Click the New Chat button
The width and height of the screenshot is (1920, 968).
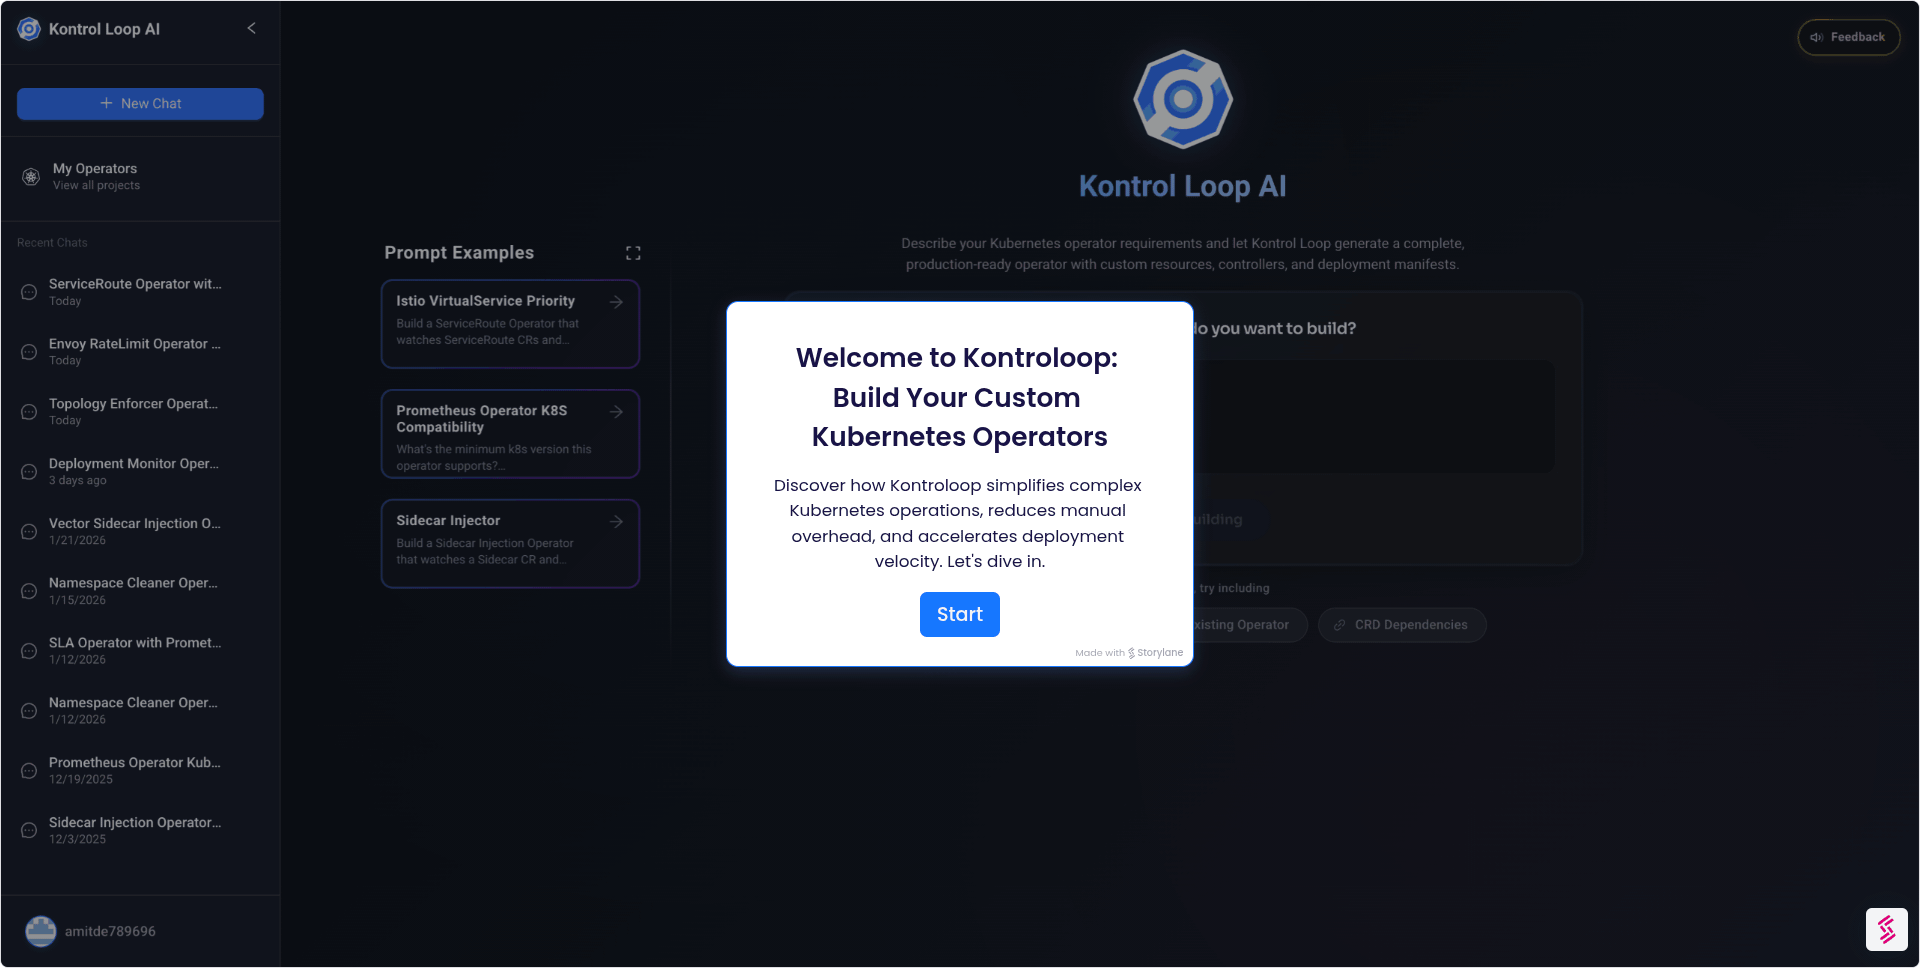point(140,104)
